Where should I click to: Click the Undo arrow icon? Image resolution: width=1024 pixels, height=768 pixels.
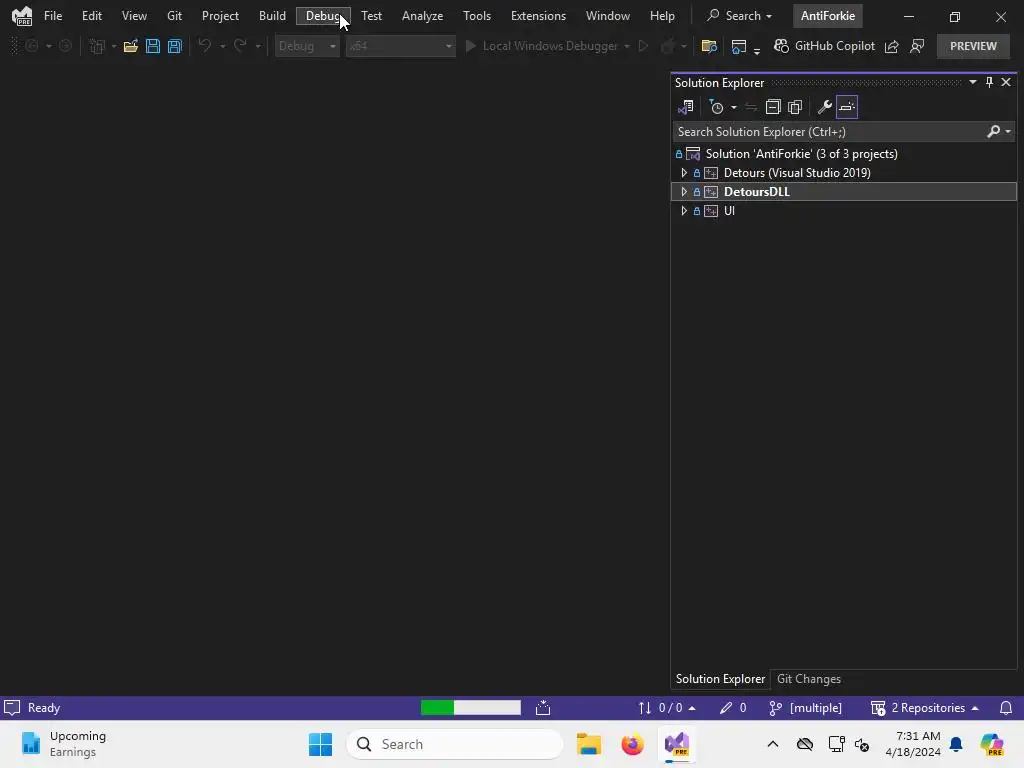[x=205, y=46]
